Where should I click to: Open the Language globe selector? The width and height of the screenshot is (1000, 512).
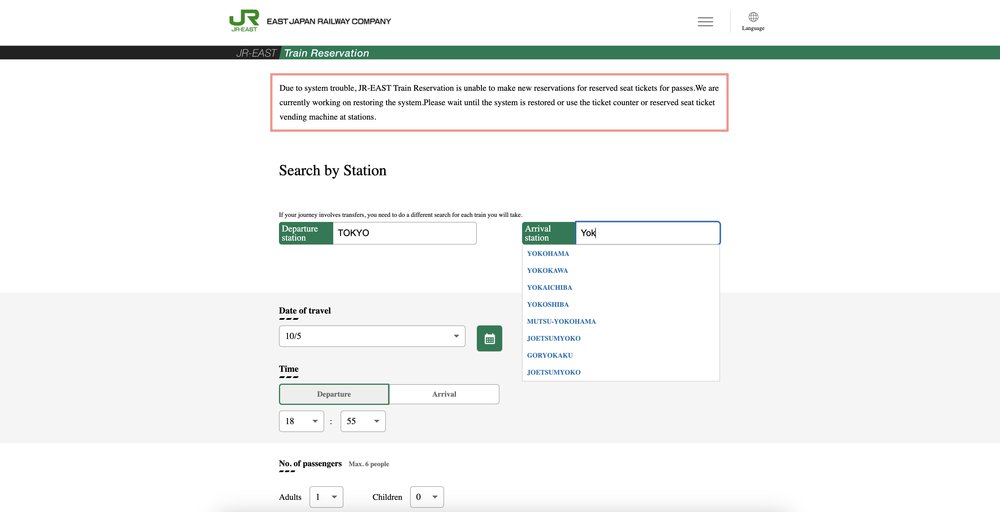tap(753, 21)
